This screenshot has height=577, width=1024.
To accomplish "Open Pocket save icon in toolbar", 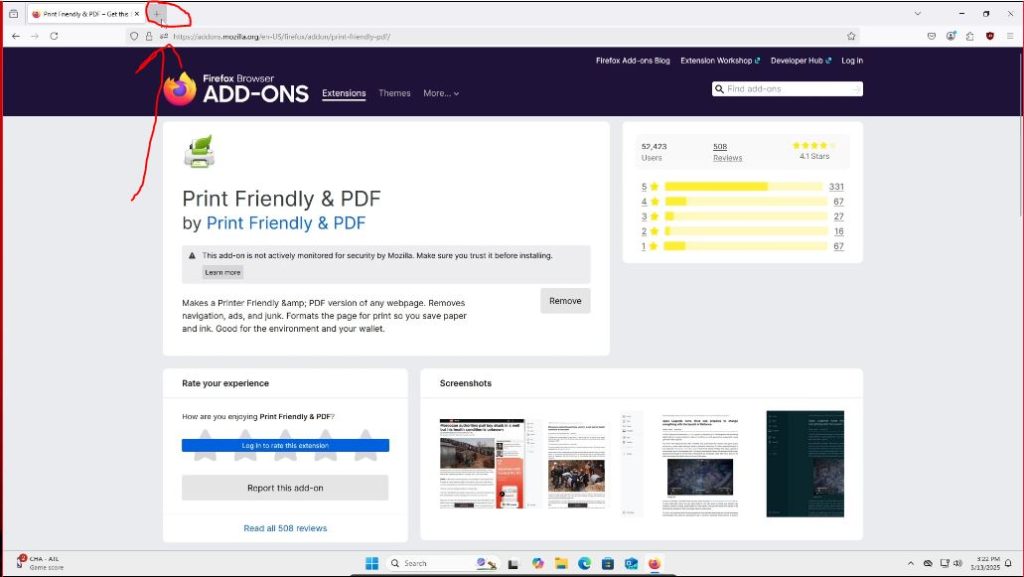I will coord(932,37).
